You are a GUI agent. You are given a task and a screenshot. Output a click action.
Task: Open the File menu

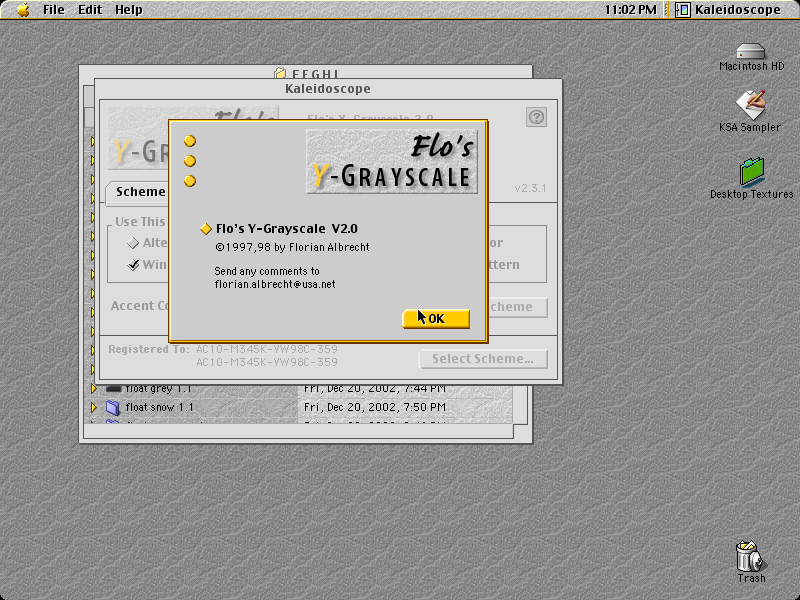[x=54, y=10]
